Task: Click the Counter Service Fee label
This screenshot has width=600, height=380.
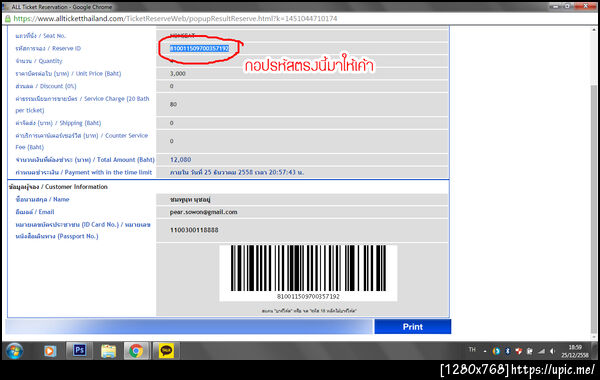Action: pyautogui.click(x=82, y=141)
